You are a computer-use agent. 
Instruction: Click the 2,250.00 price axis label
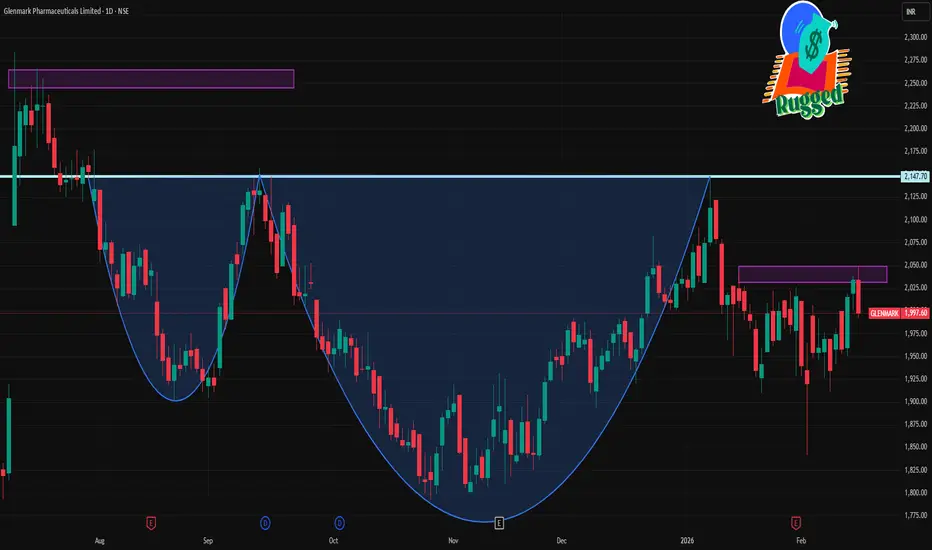(x=915, y=83)
